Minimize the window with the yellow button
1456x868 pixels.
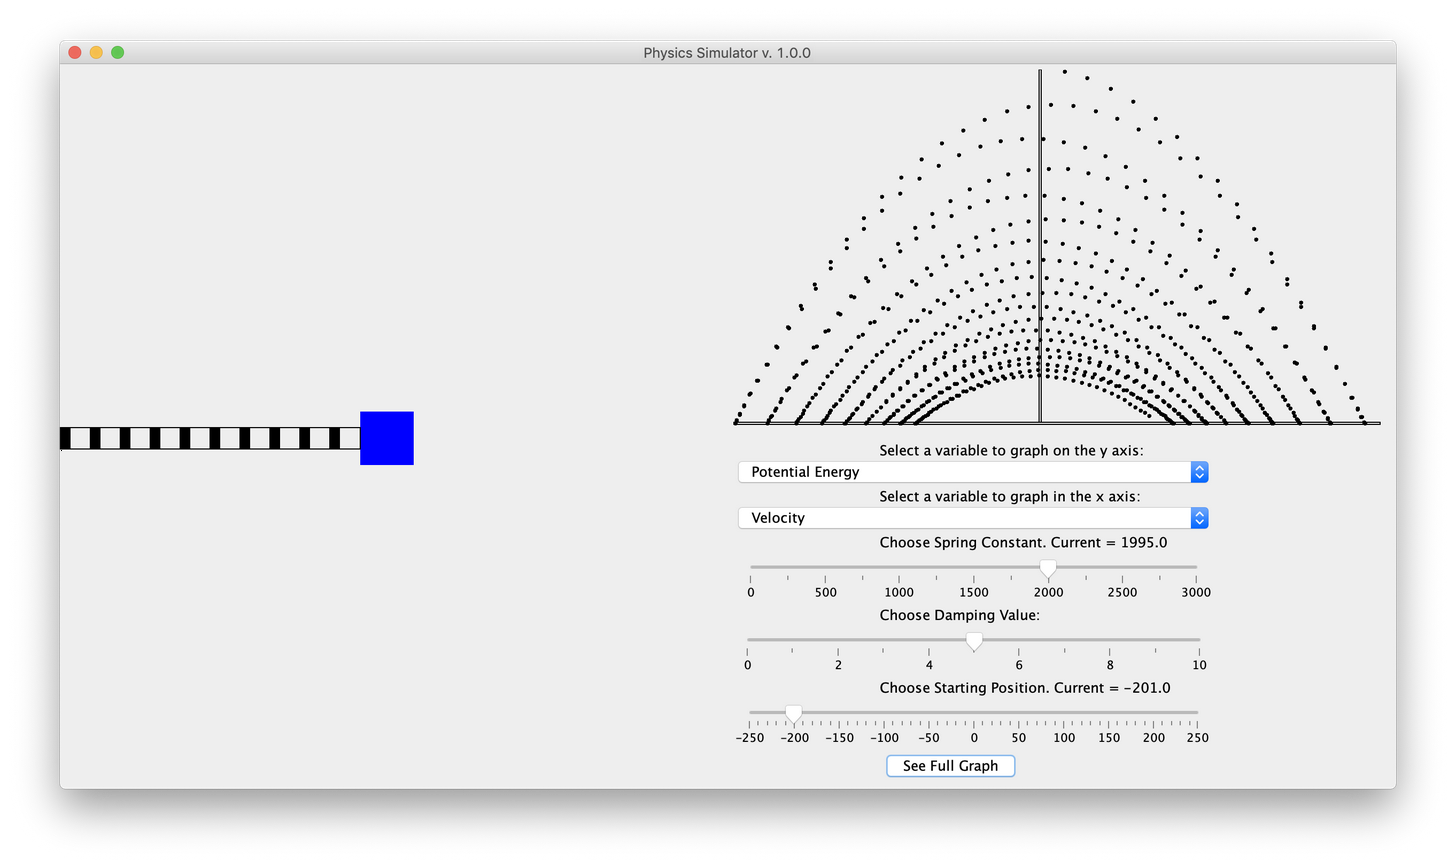coord(96,53)
